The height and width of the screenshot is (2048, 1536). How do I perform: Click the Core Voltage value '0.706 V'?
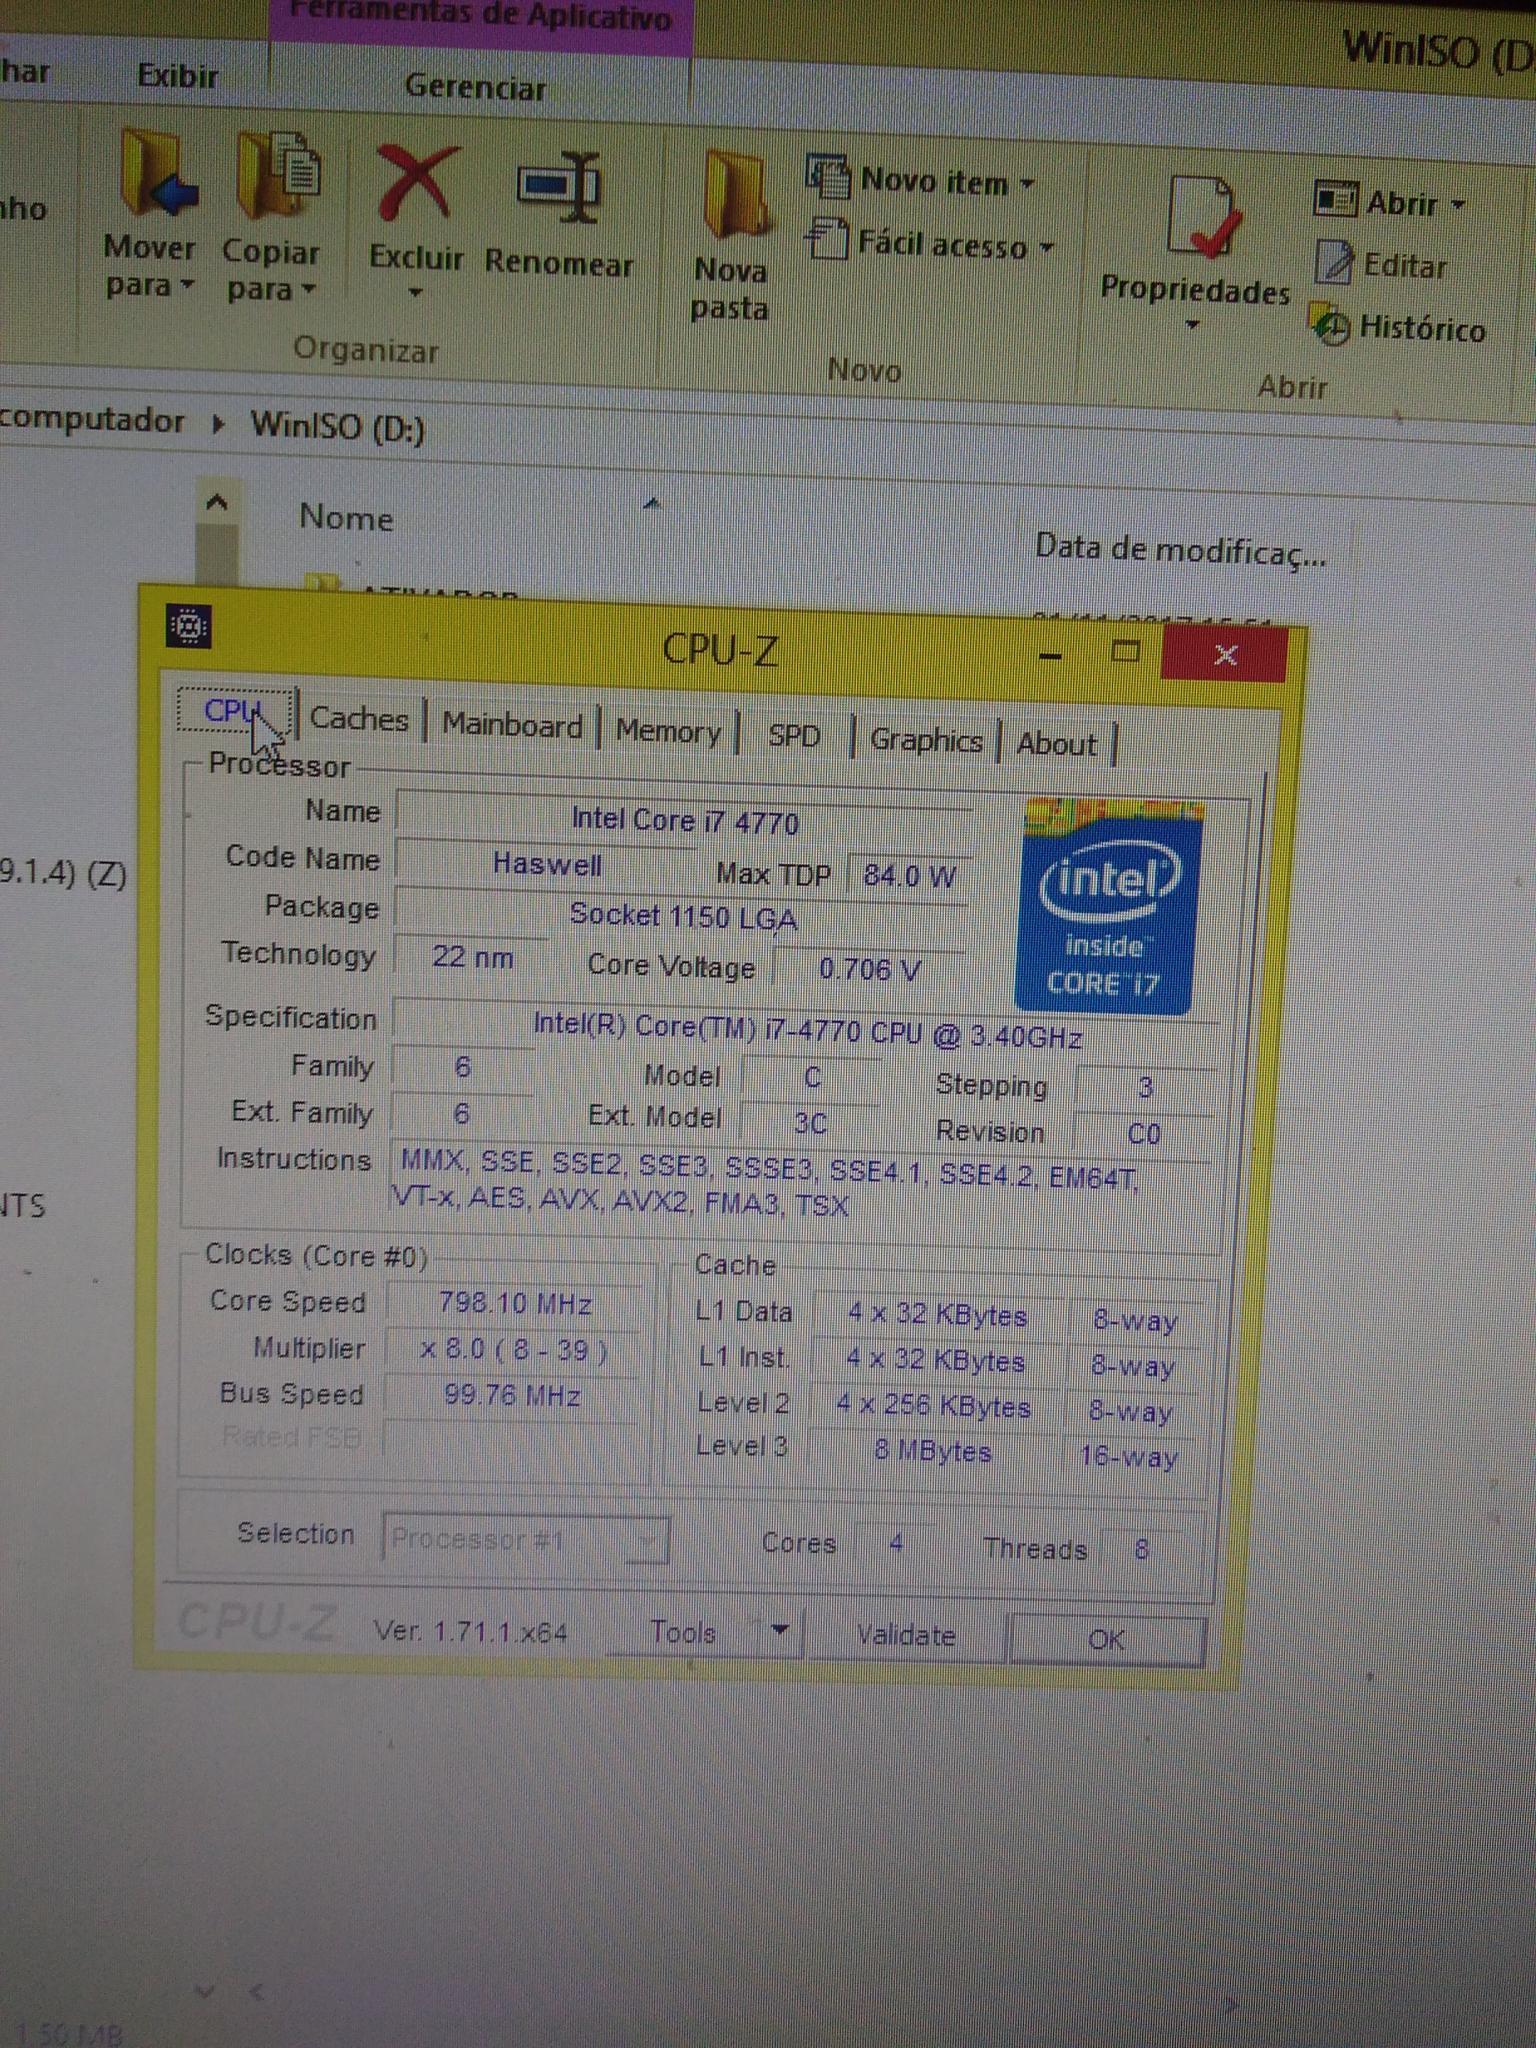[868, 968]
